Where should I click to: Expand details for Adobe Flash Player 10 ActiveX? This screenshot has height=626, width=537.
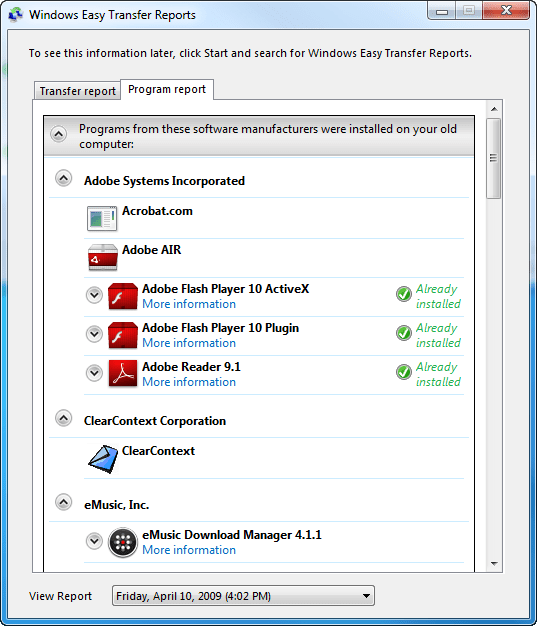94,295
